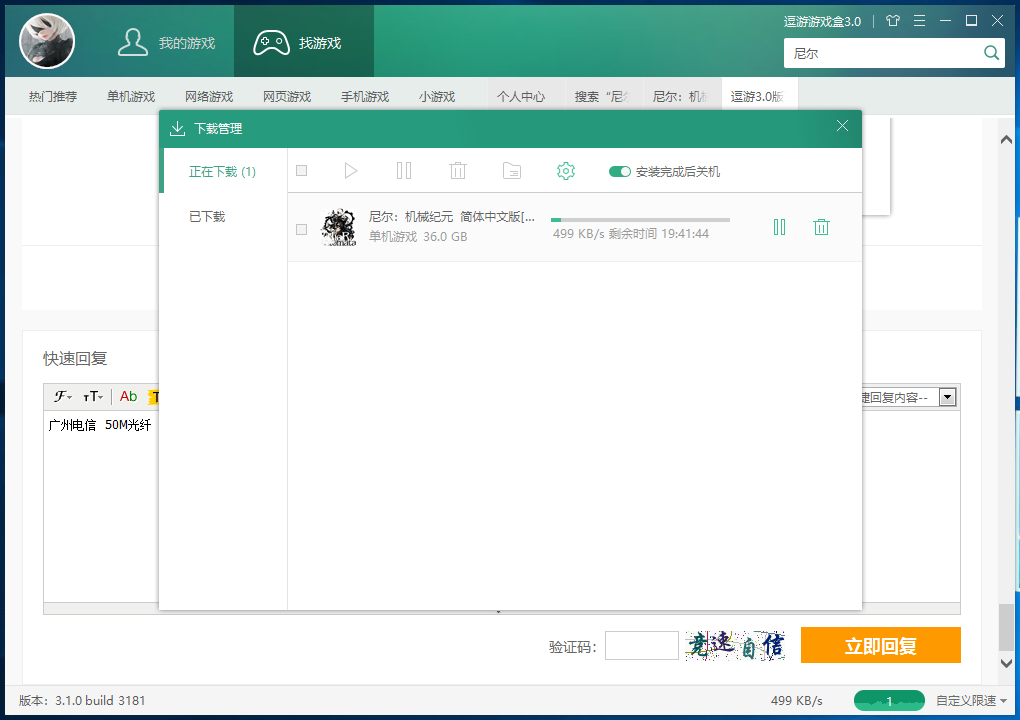Click the search magnifier icon
Screen dimensions: 1020x720
991,53
